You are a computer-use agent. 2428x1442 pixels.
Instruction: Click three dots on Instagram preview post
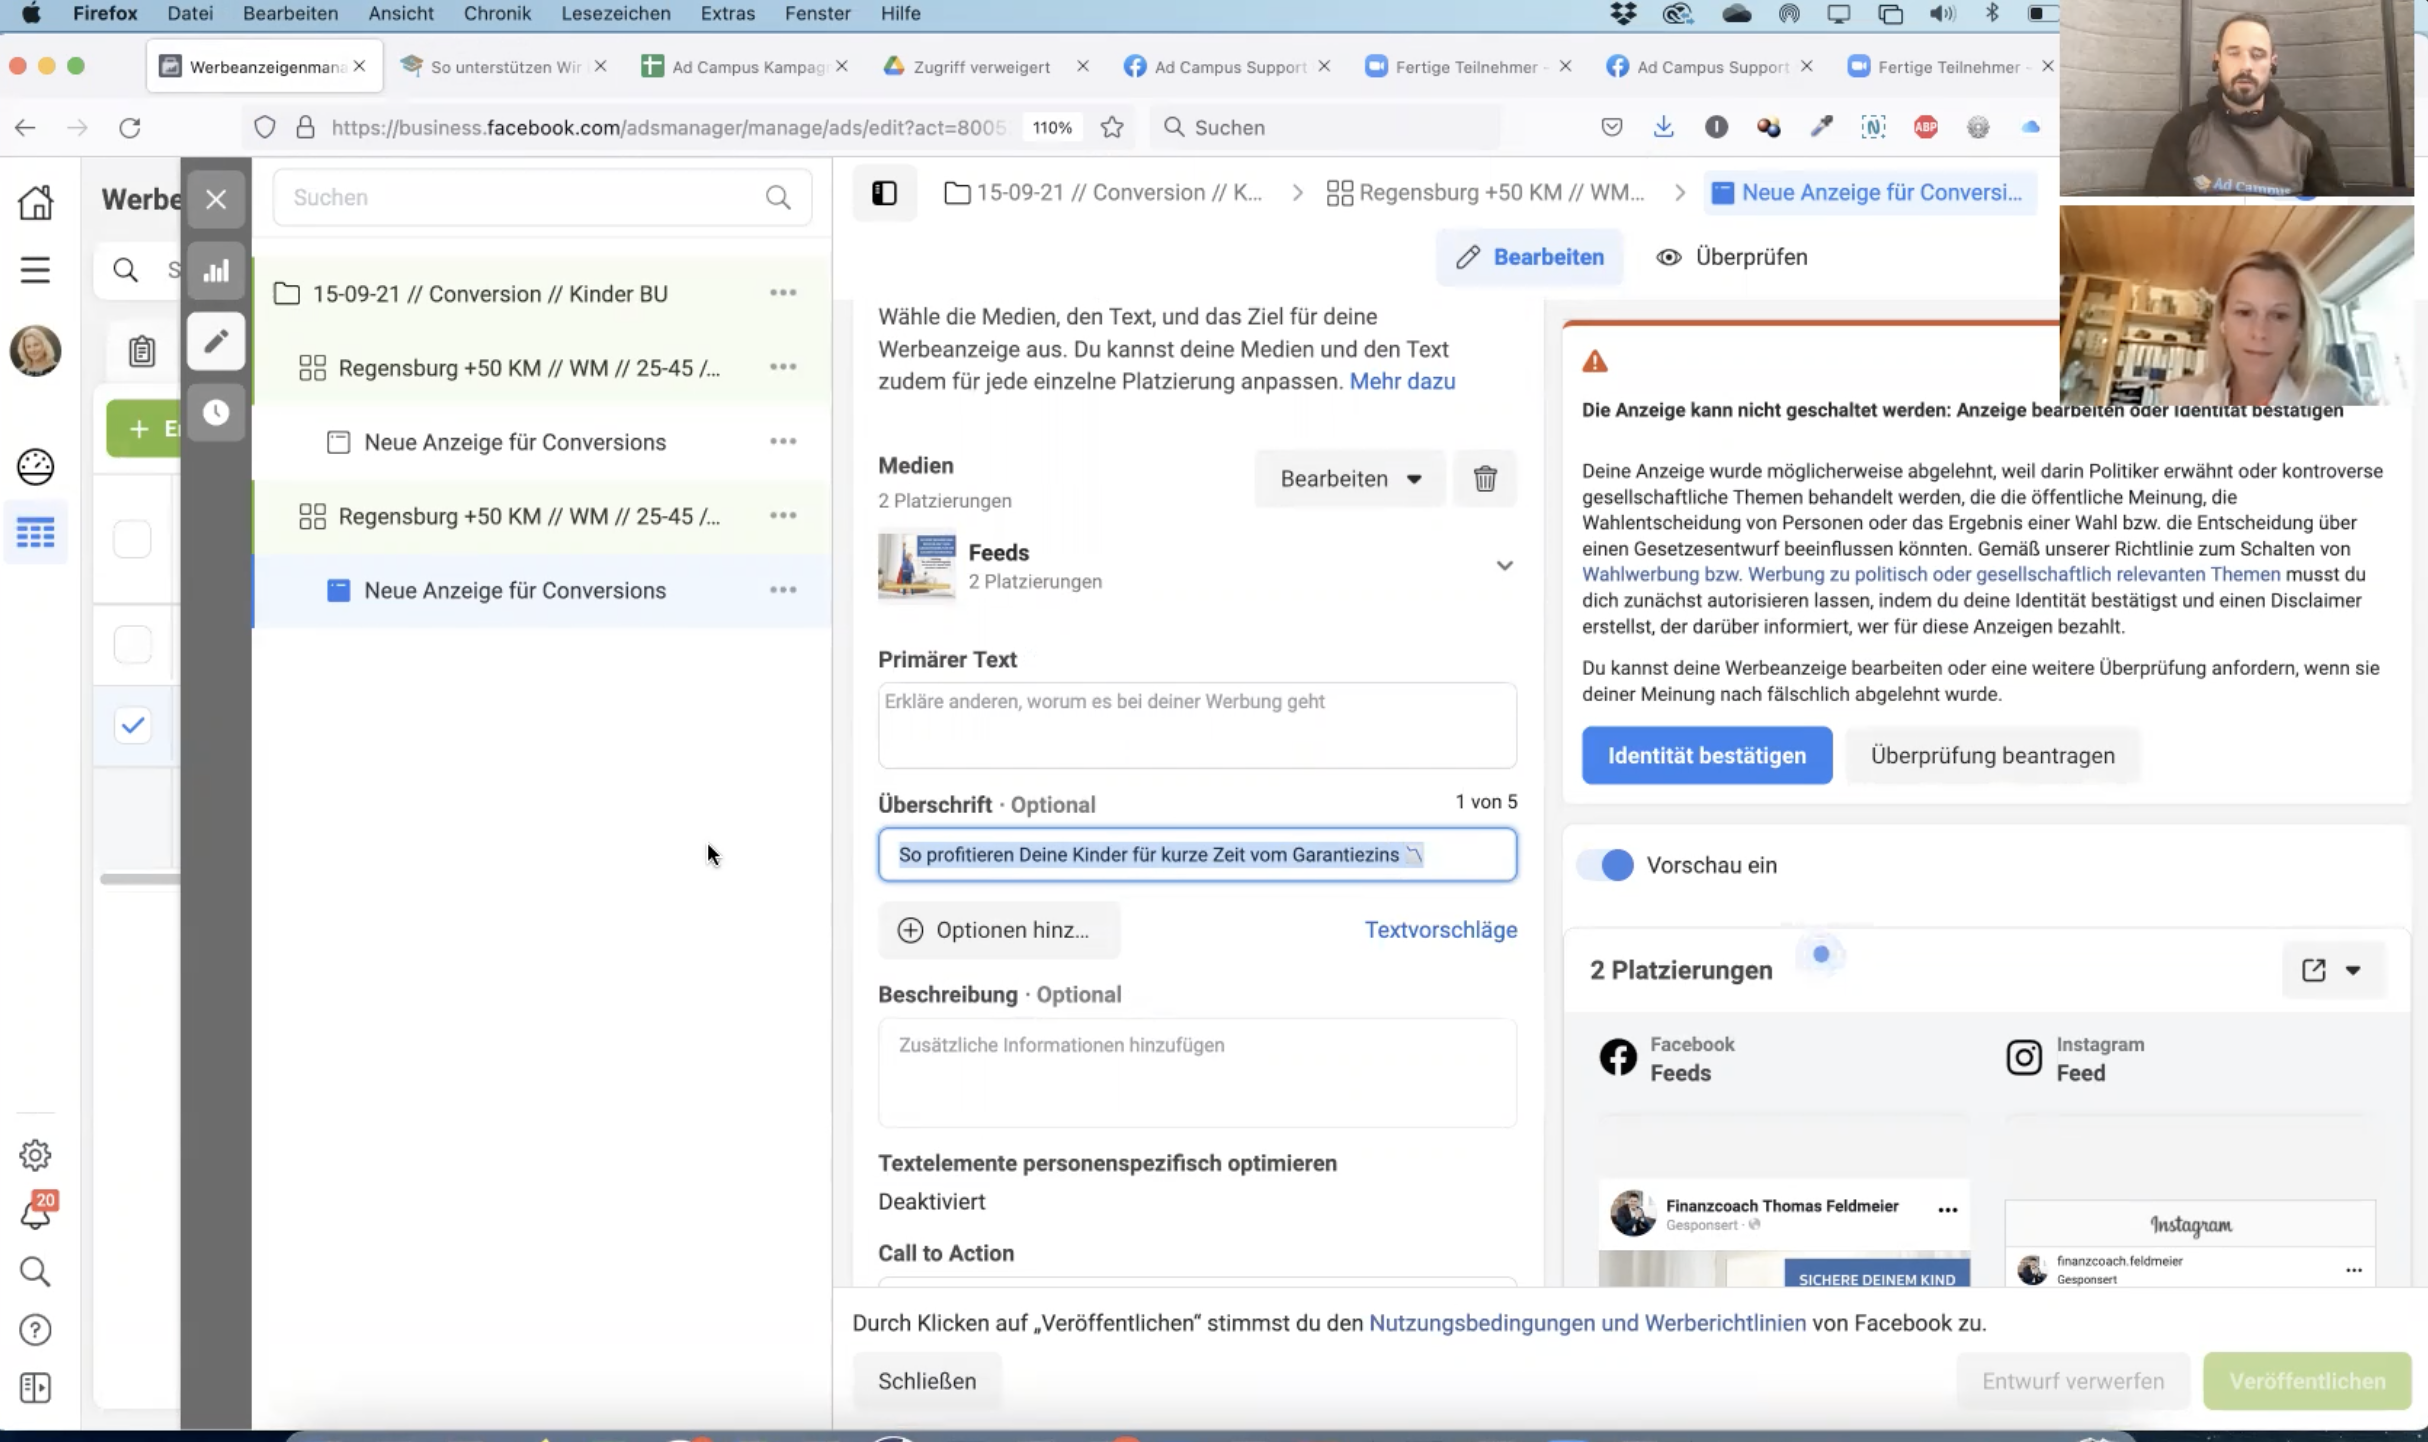tap(2354, 1270)
